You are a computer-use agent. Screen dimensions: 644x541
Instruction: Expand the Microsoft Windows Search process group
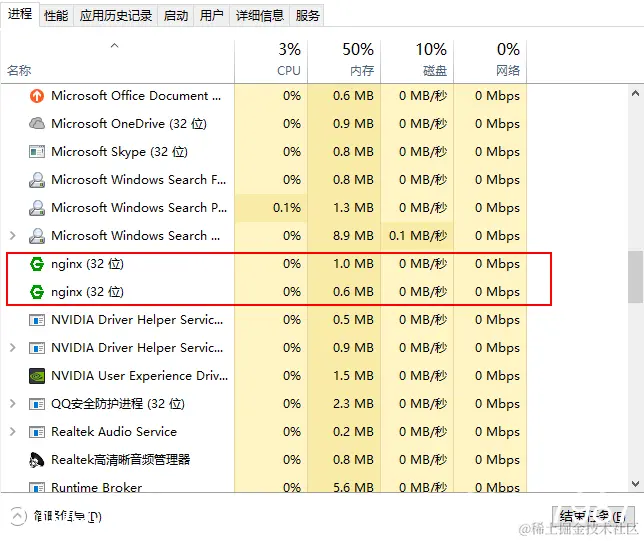click(13, 236)
